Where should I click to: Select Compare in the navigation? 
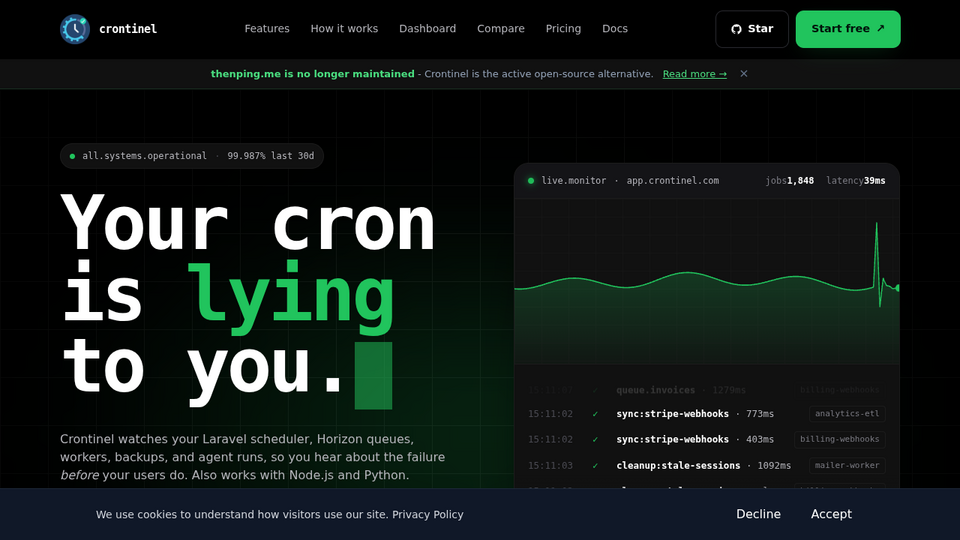click(x=501, y=29)
